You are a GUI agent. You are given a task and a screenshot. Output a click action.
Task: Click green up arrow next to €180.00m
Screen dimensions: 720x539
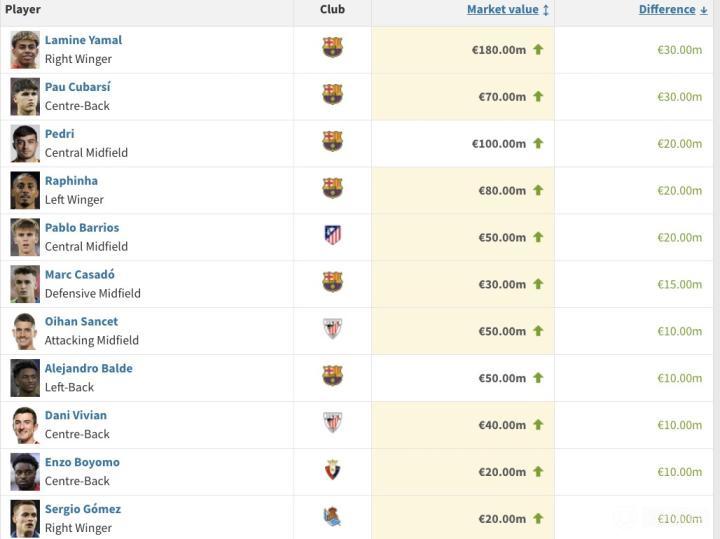(x=538, y=49)
